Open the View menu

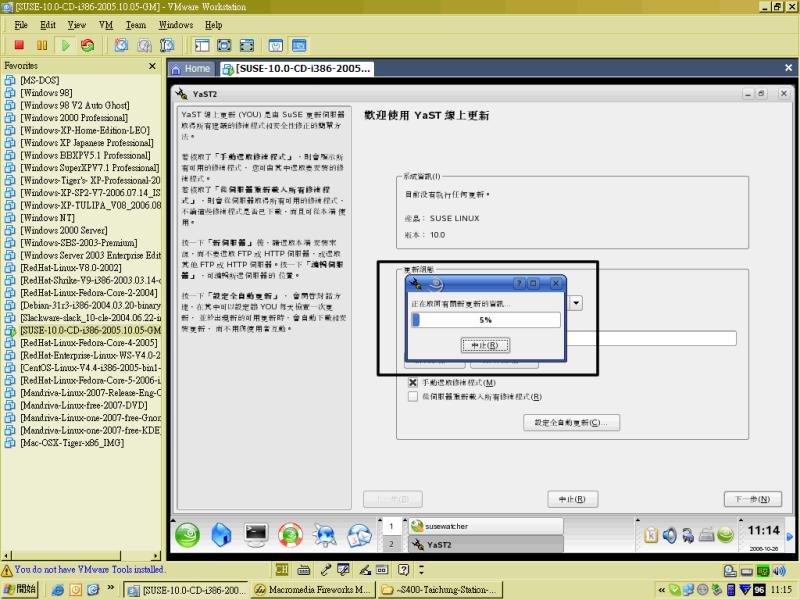(x=77, y=25)
